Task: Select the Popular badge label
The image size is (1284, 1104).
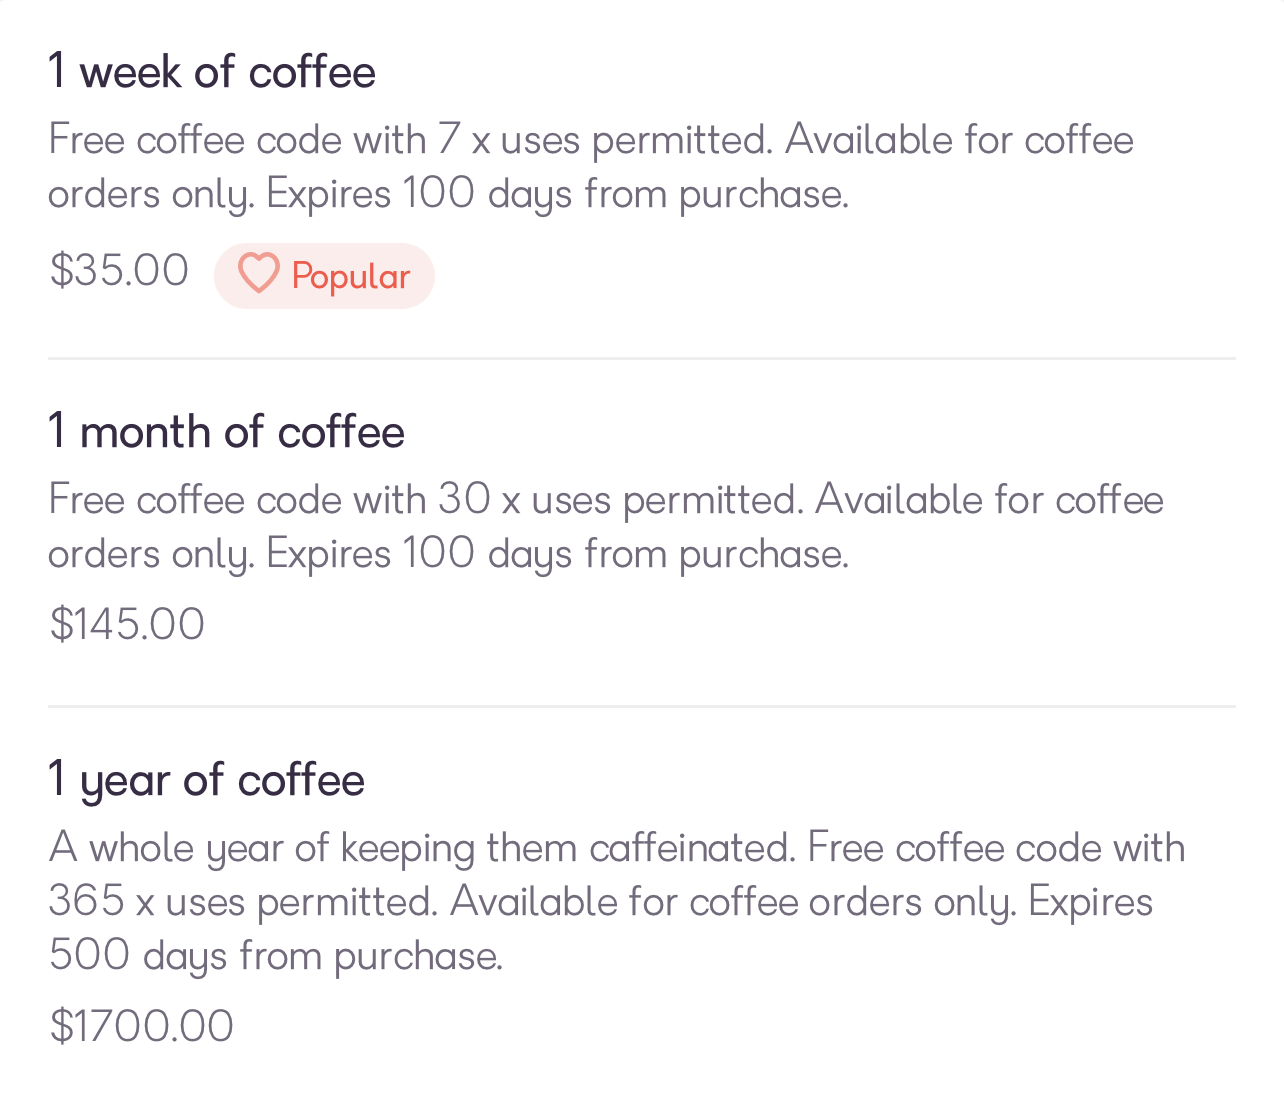Action: tap(350, 277)
